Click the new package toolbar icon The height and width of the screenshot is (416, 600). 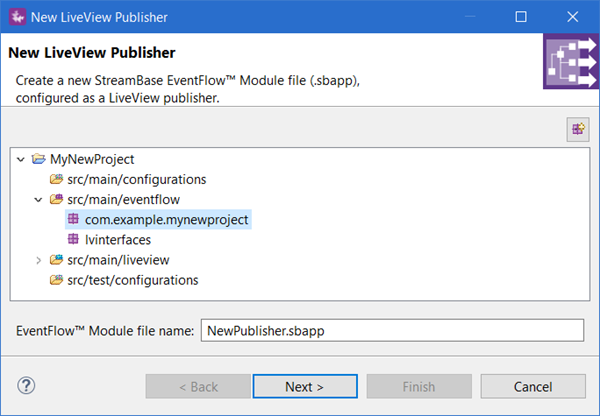577,128
